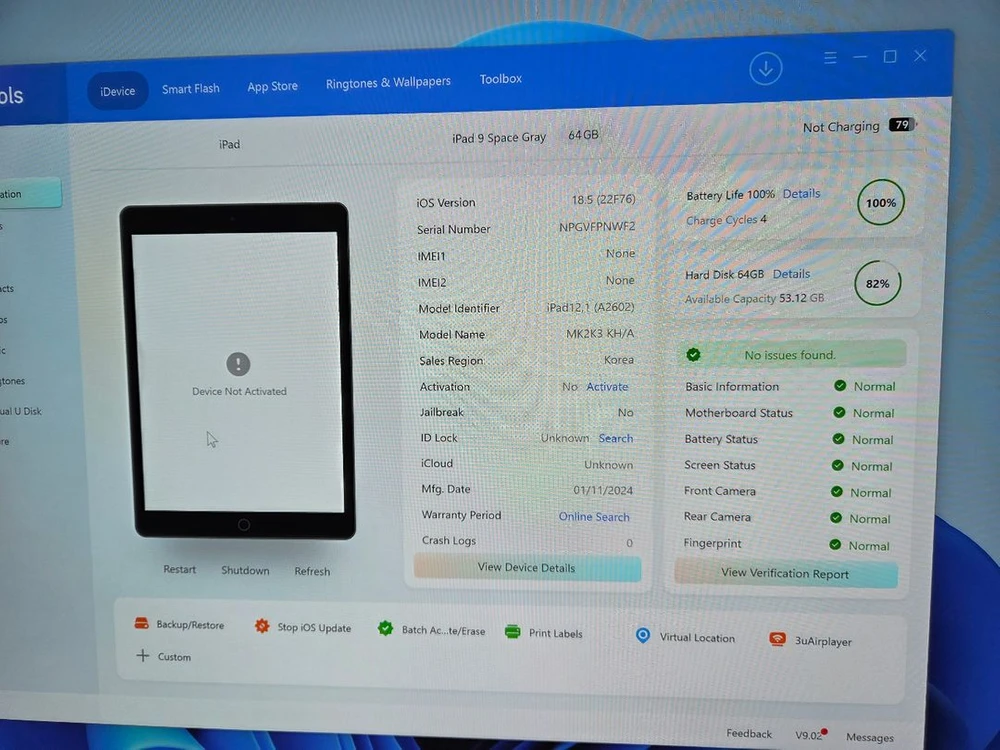This screenshot has width=1000, height=750.
Task: Restart the connected iPad
Action: click(179, 569)
